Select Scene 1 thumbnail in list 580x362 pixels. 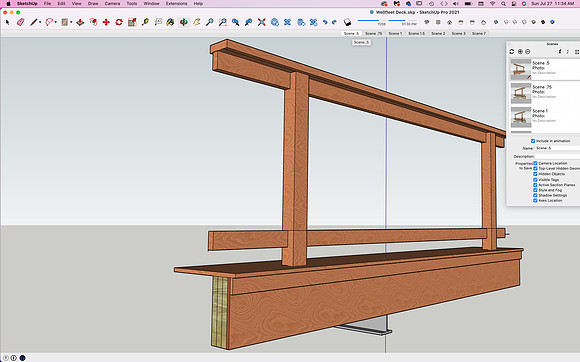pos(521,117)
